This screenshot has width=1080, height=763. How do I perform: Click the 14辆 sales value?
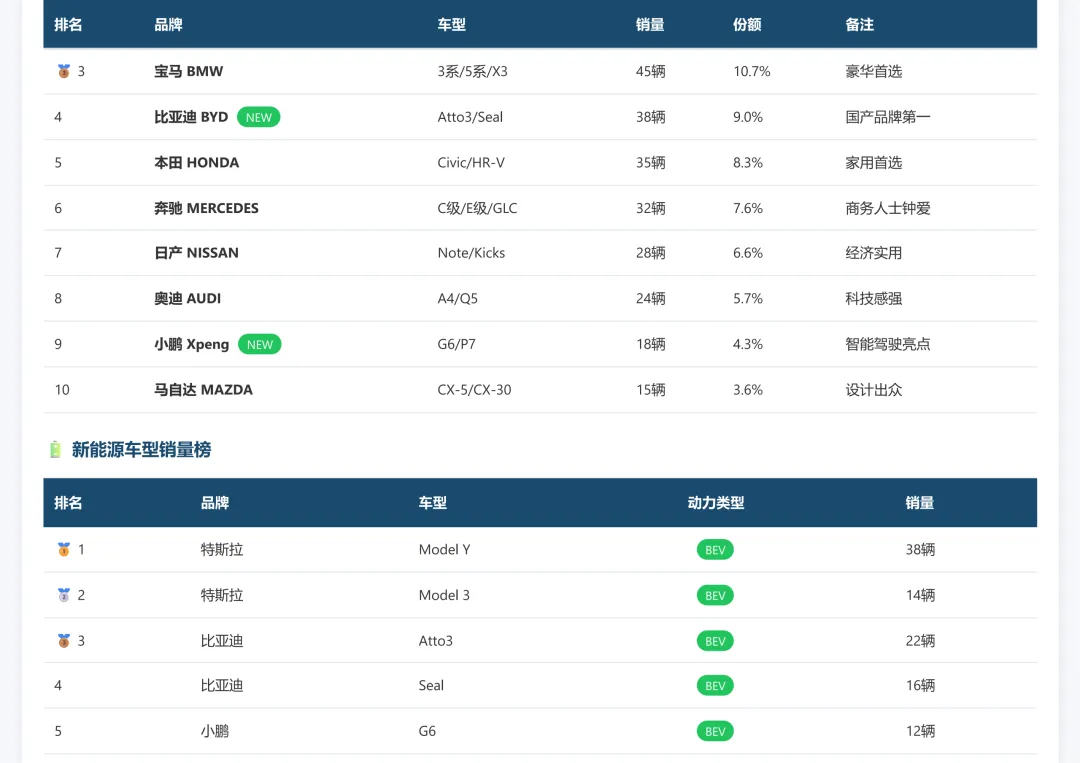pyautogui.click(x=920, y=595)
